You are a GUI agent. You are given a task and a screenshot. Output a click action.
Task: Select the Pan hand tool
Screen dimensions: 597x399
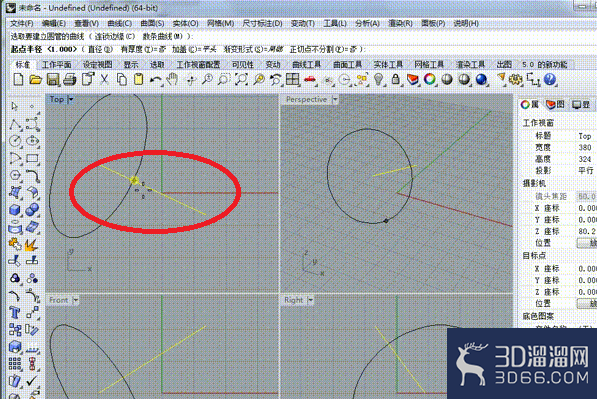(x=173, y=79)
